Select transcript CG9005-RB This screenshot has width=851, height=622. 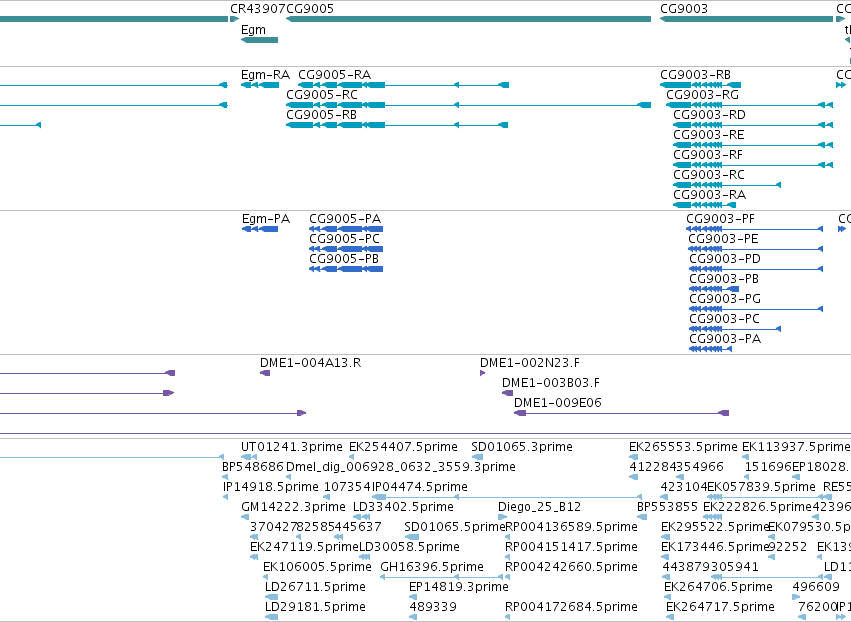[321, 115]
